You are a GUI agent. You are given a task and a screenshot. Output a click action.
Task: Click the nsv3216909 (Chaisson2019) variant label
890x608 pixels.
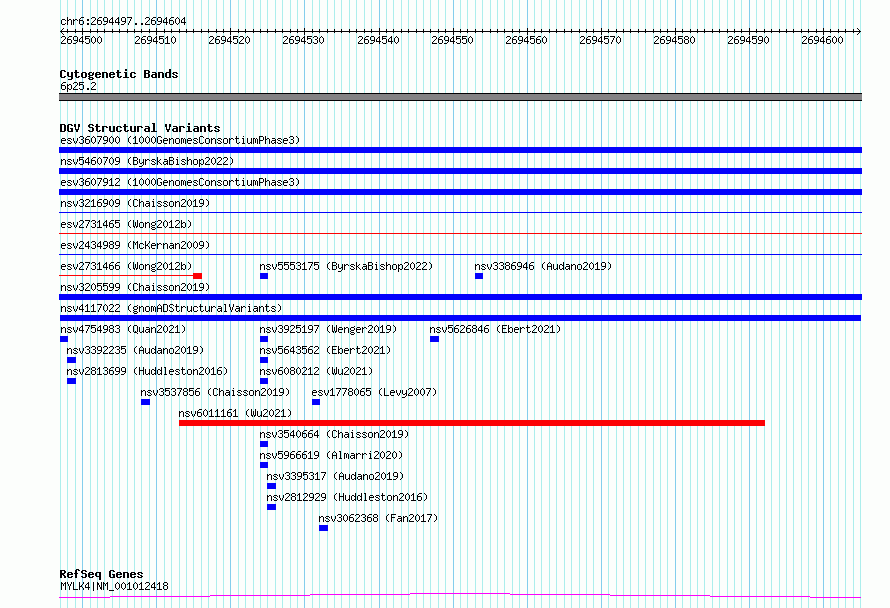(x=135, y=203)
